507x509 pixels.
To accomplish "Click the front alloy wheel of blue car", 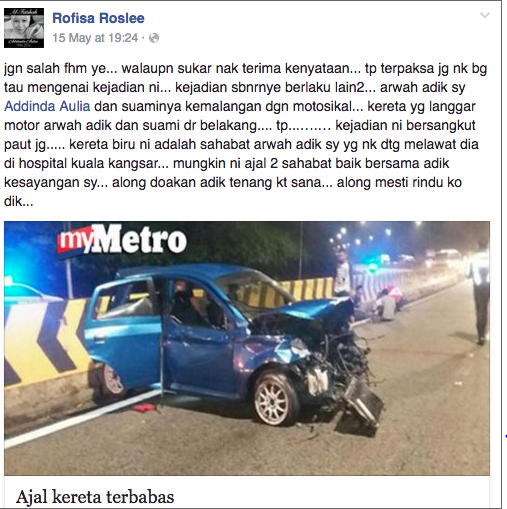I will [x=275, y=400].
